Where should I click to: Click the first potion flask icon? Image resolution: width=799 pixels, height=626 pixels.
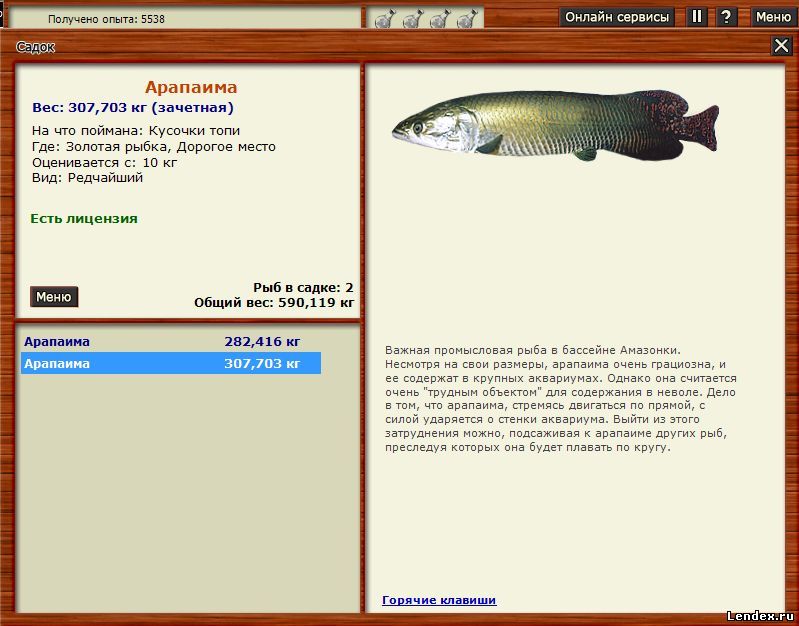point(385,18)
